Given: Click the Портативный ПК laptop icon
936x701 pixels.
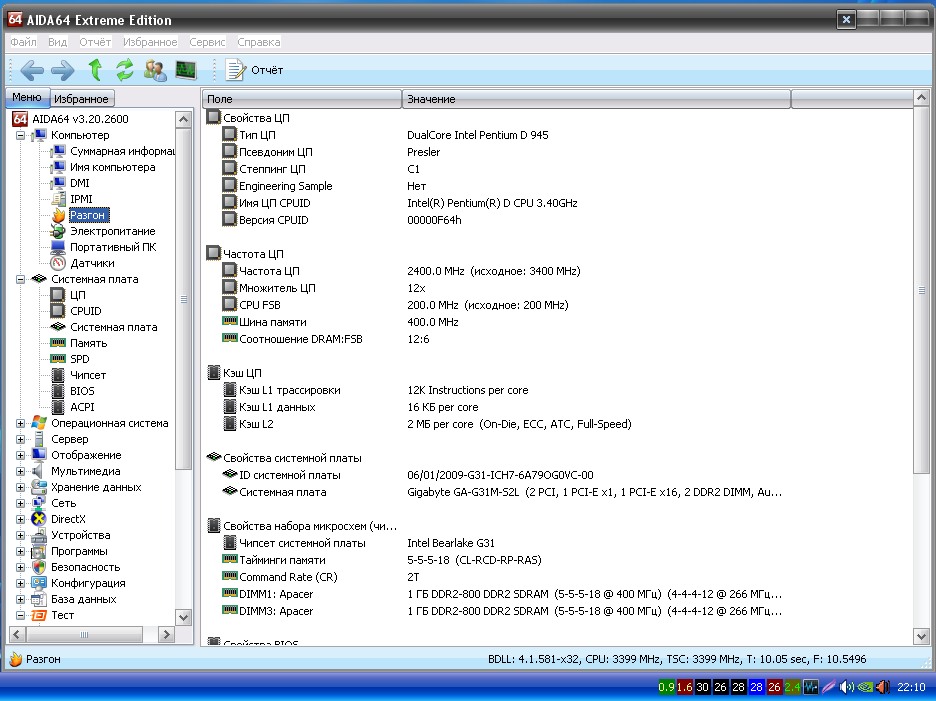Looking at the screenshot, I should (x=58, y=247).
